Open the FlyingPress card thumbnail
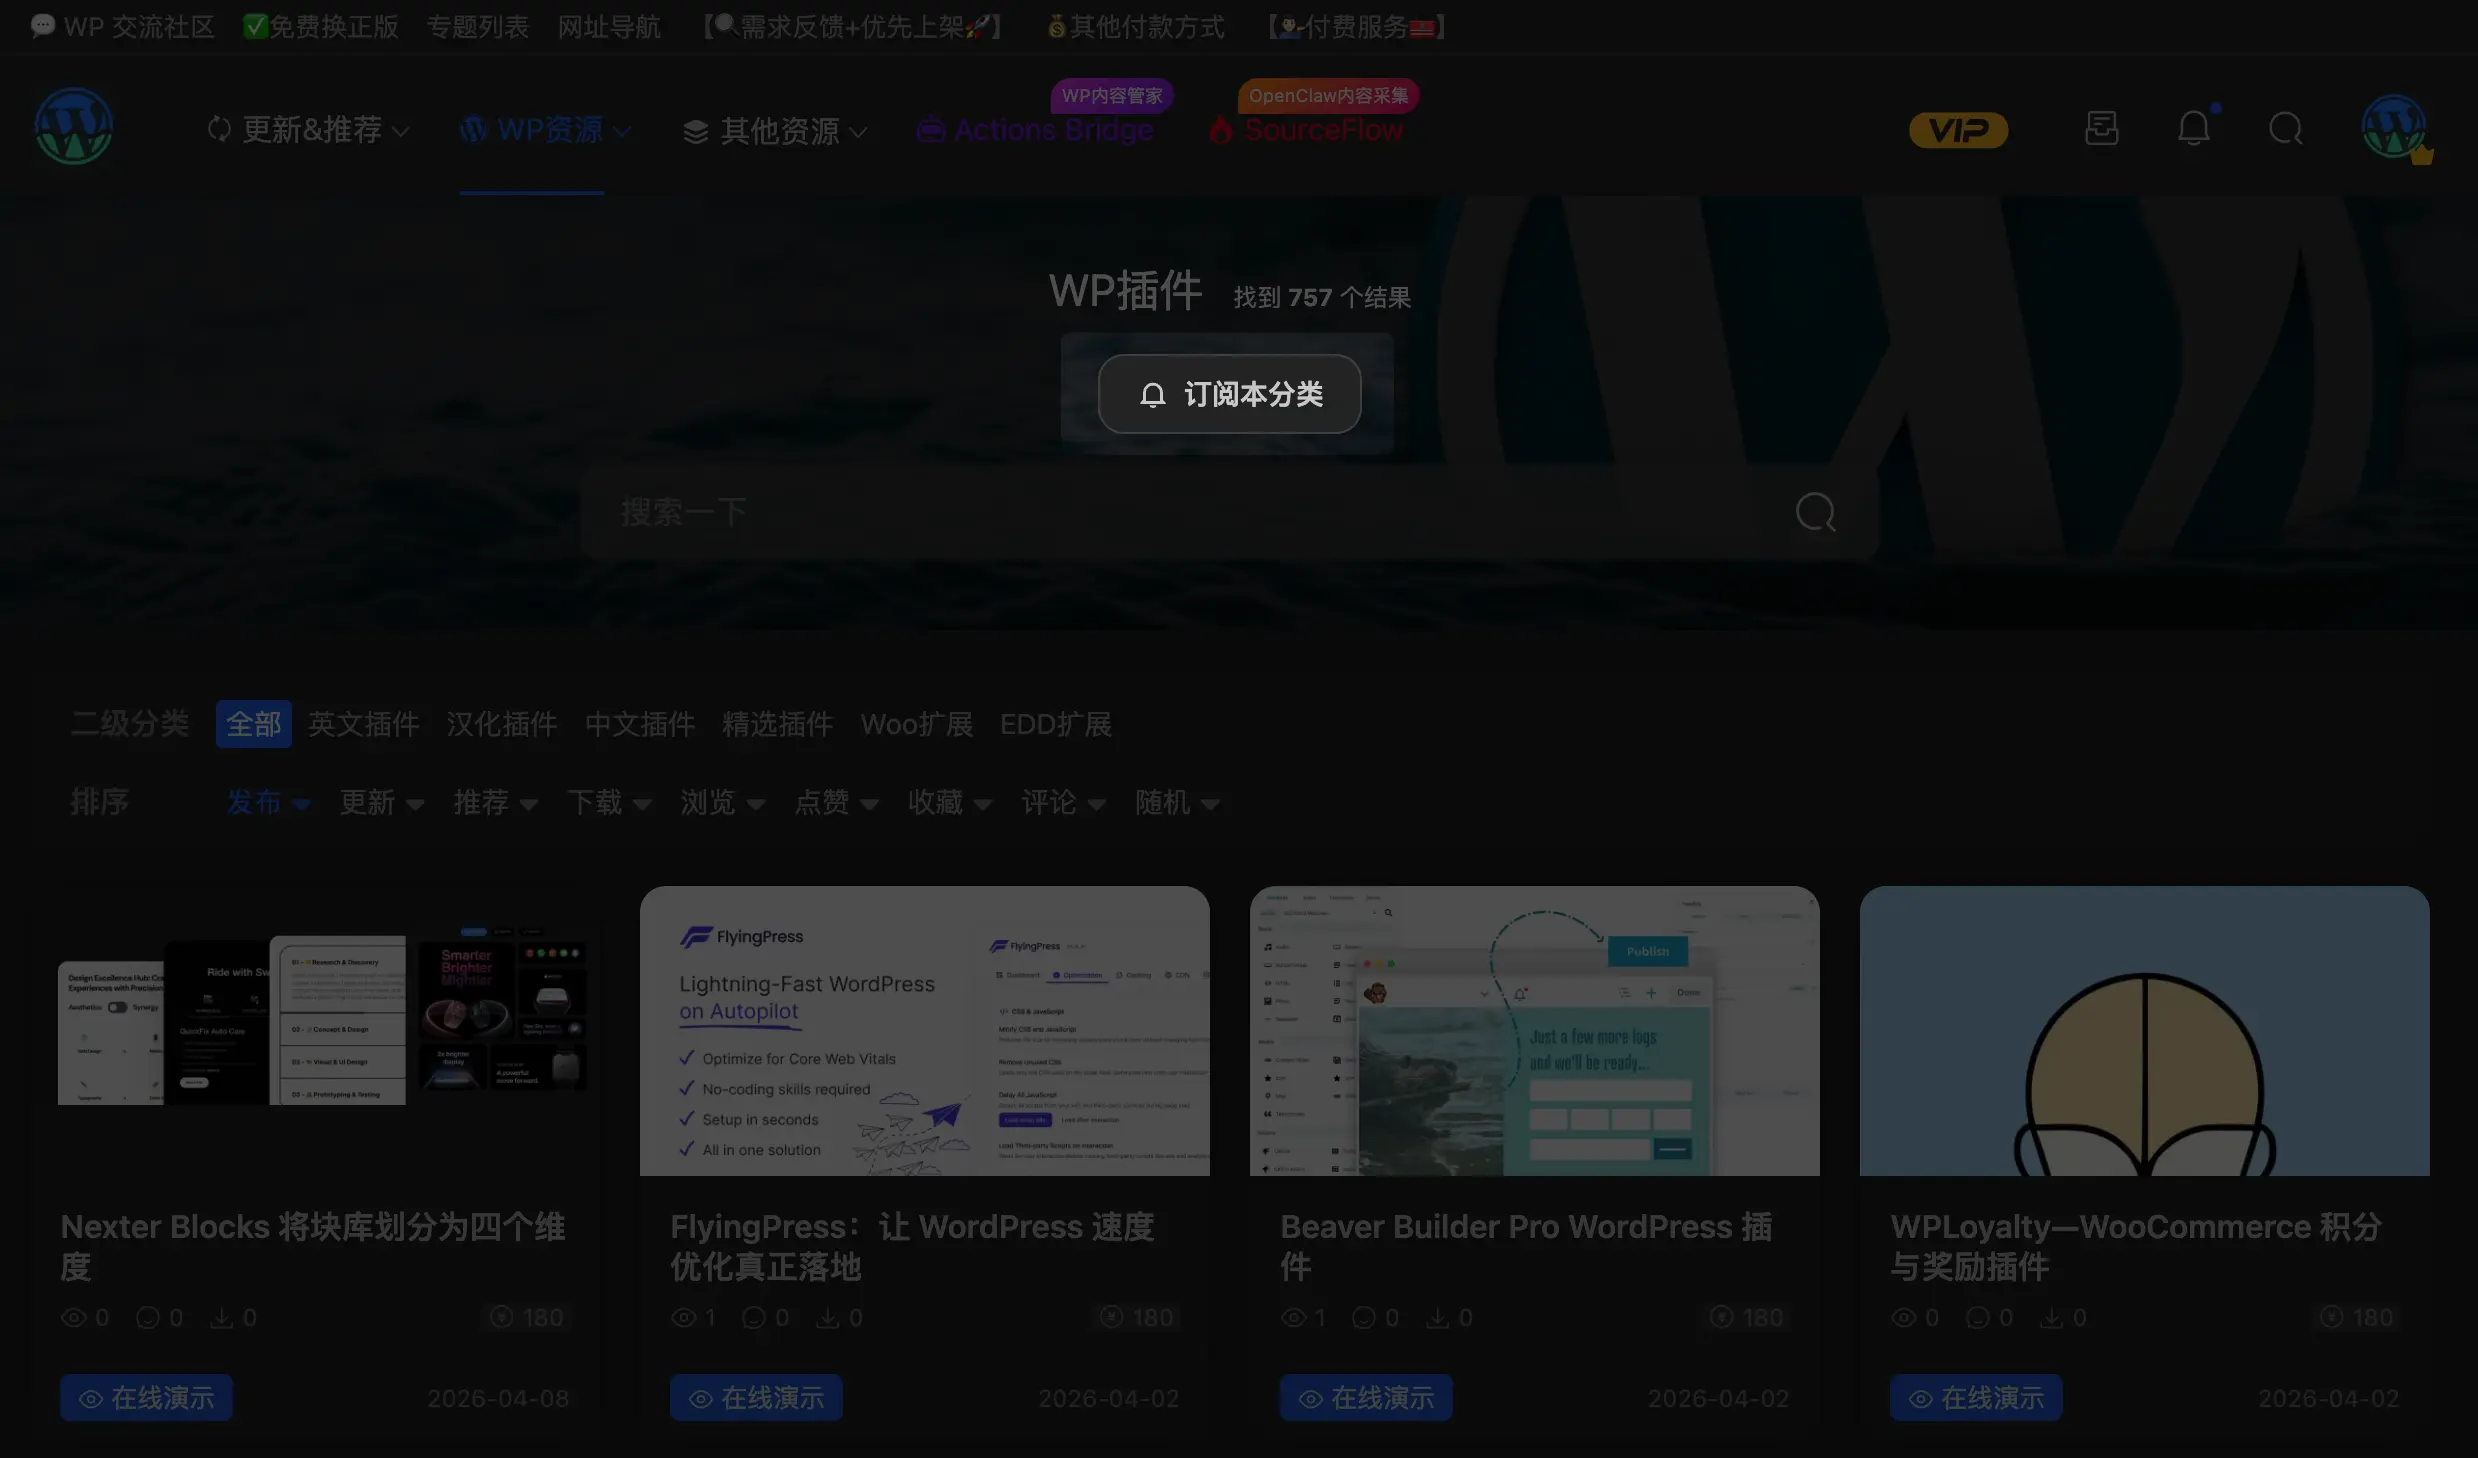 (x=925, y=1031)
